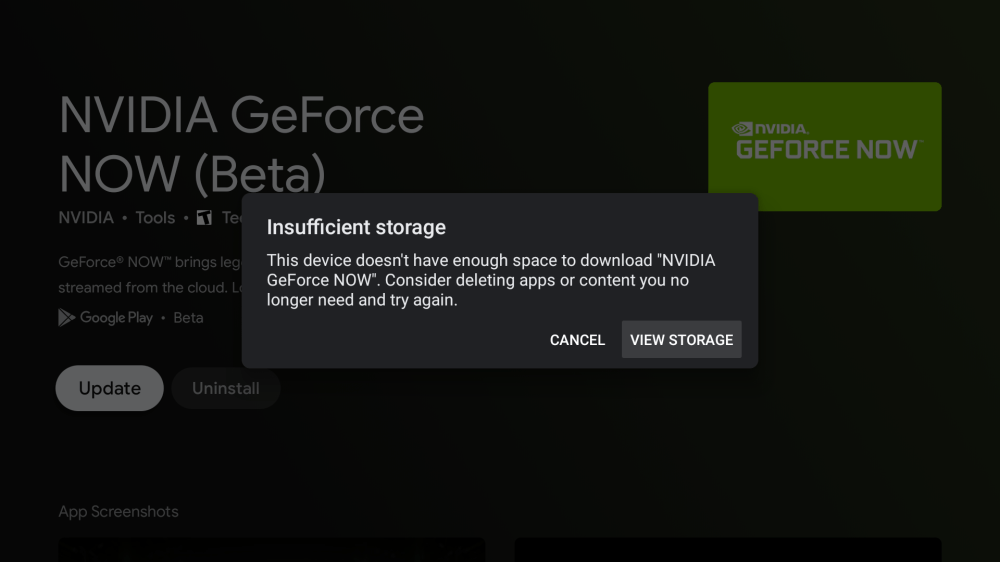Open the NVIDIA developer name link
The width and height of the screenshot is (1000, 562).
pos(86,218)
